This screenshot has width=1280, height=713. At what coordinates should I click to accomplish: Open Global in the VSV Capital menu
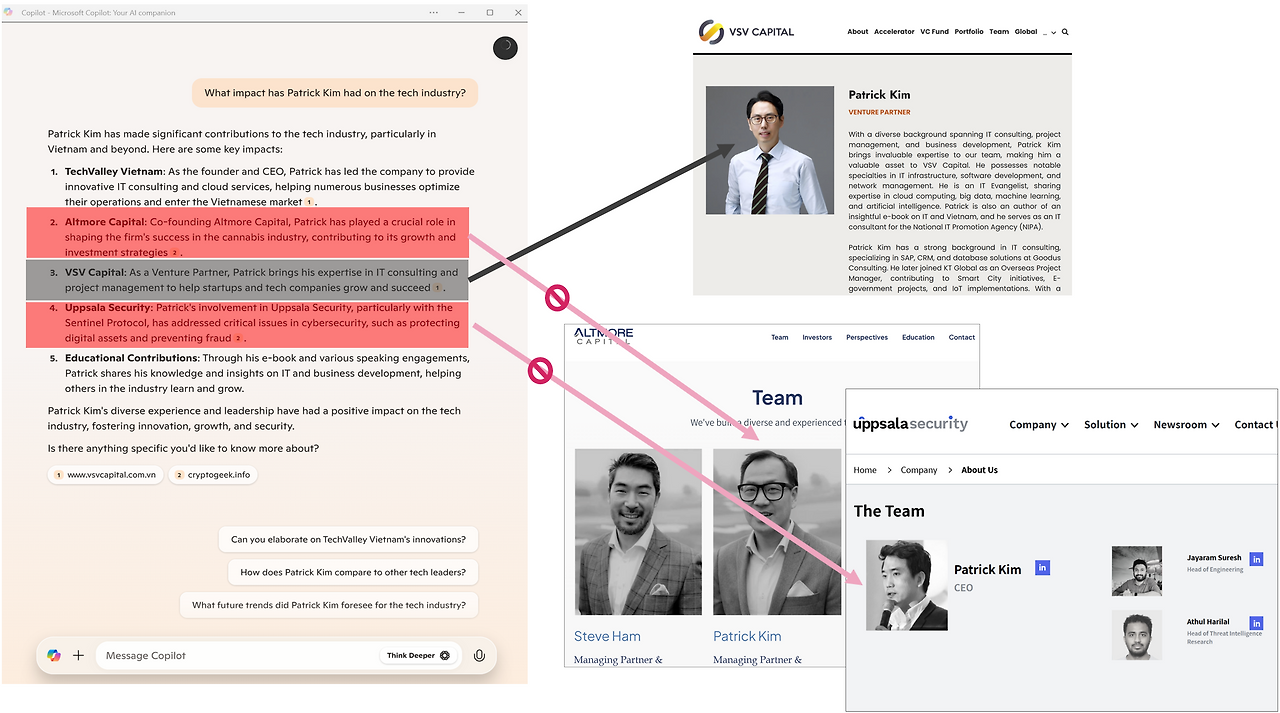[1026, 32]
